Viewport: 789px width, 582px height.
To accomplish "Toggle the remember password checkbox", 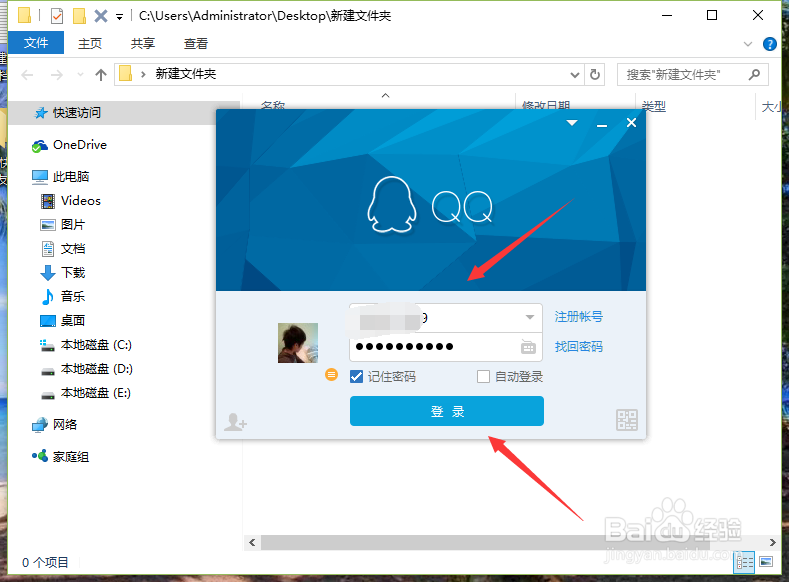I will pos(356,376).
